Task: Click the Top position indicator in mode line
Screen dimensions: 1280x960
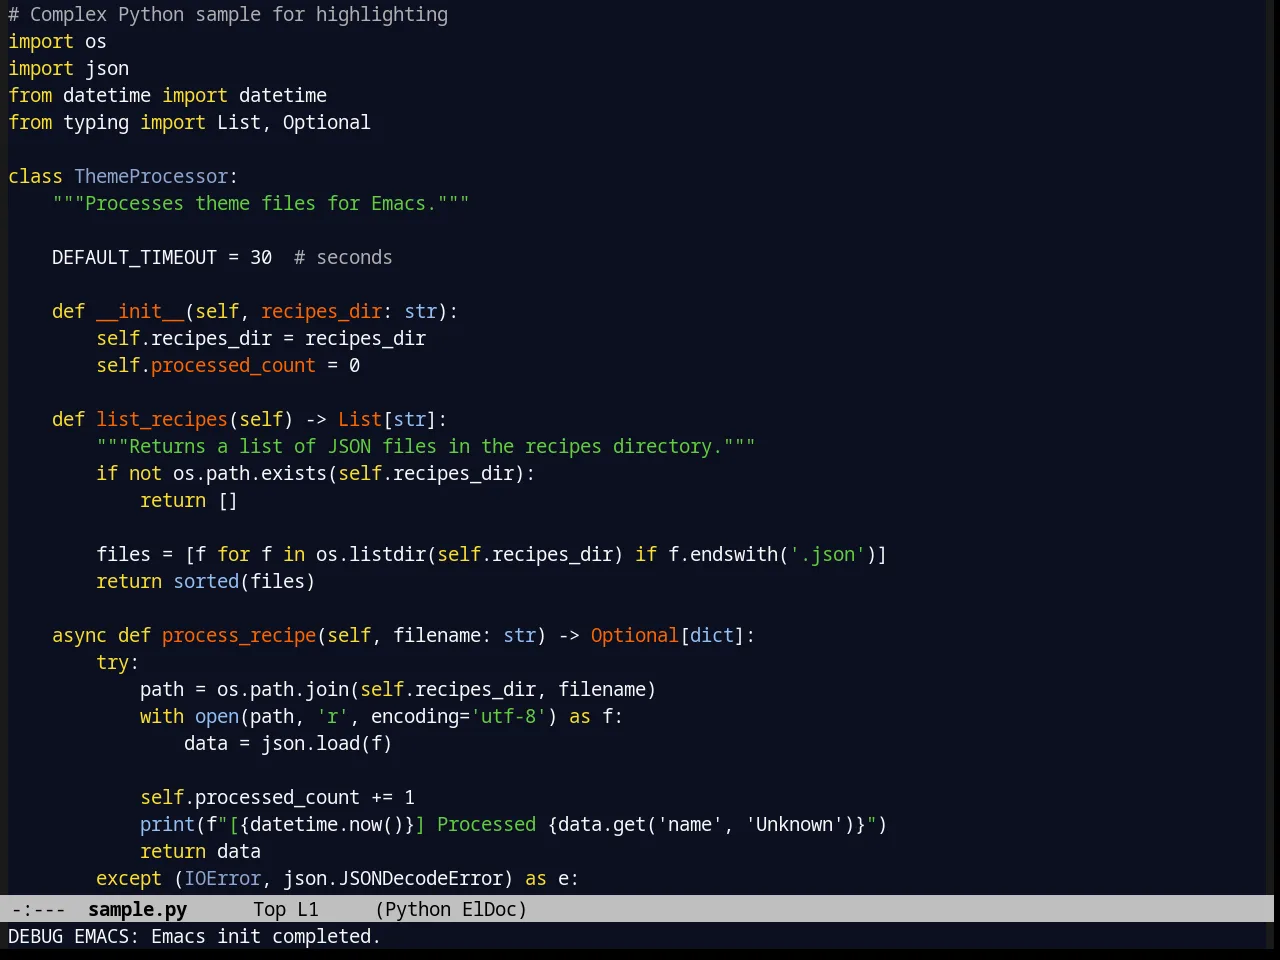Action: click(x=269, y=909)
